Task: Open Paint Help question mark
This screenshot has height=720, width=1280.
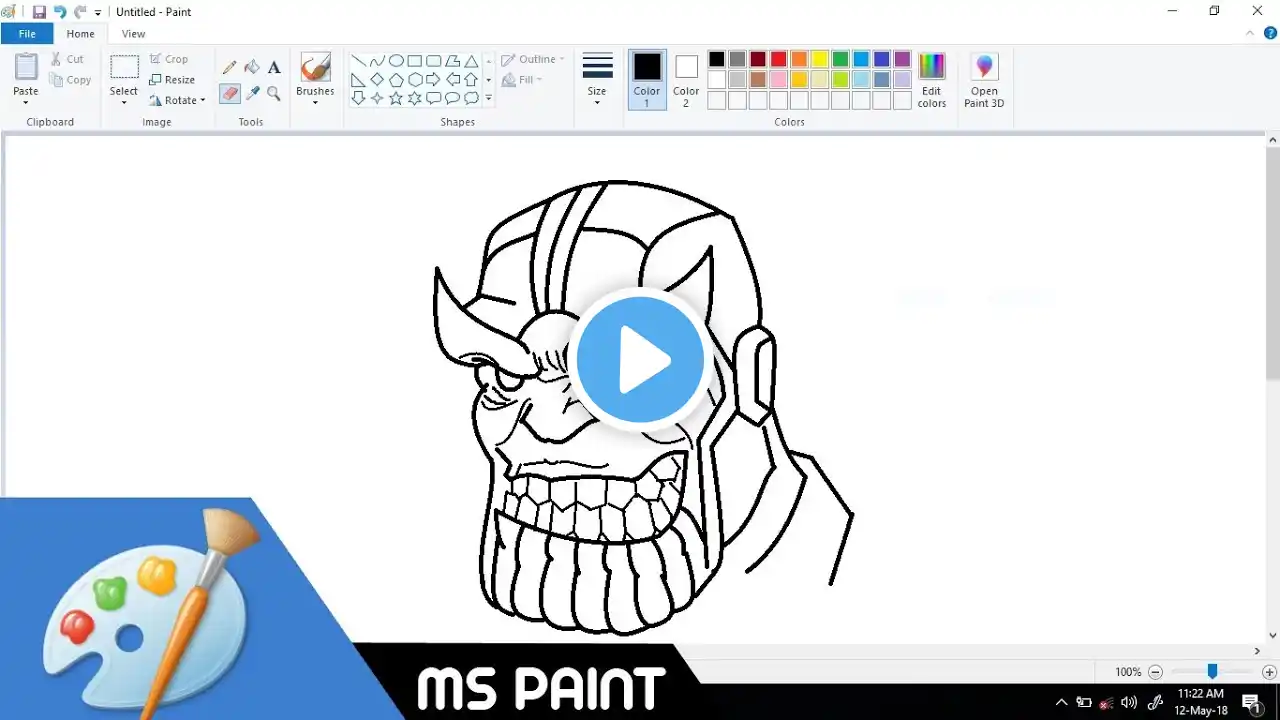Action: click(1270, 33)
